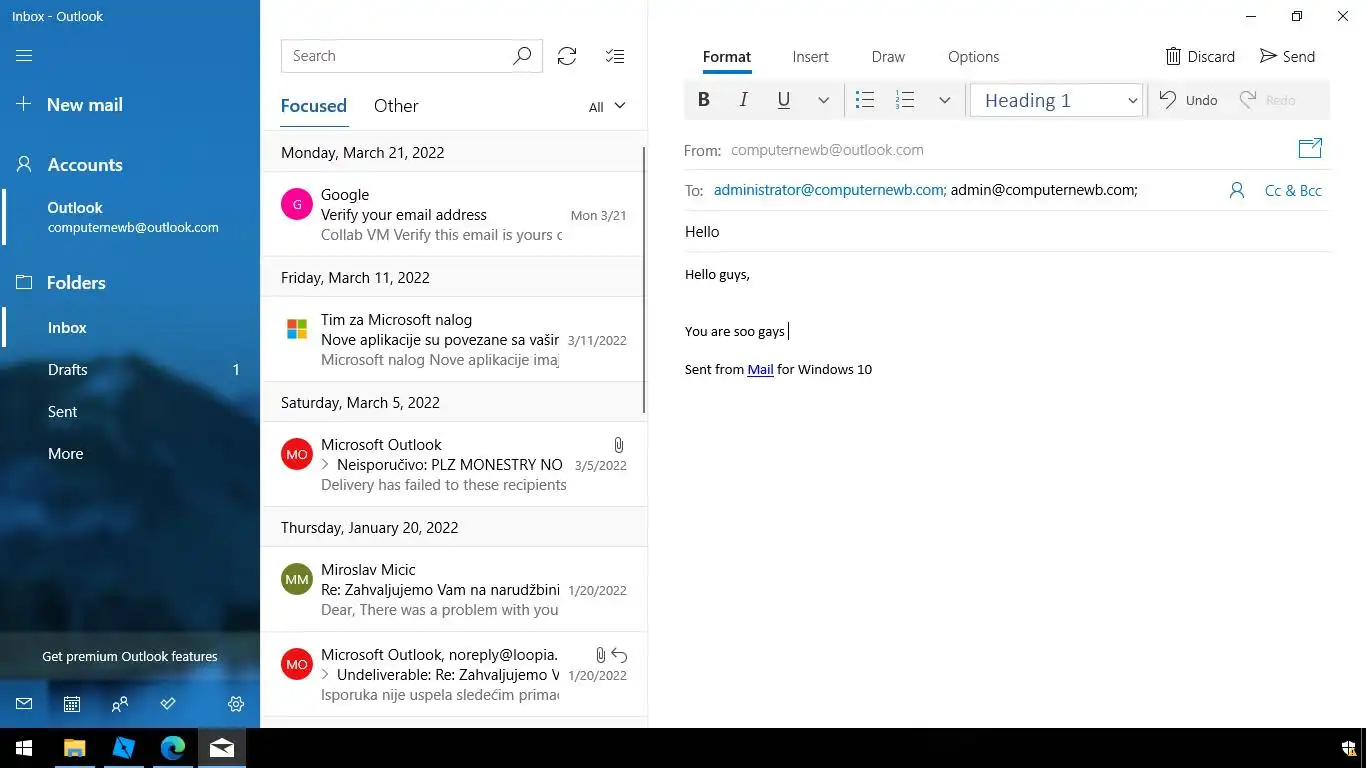Click the paperclip on the Neisporučivo email
Image resolution: width=1366 pixels, height=768 pixels.
(x=619, y=445)
